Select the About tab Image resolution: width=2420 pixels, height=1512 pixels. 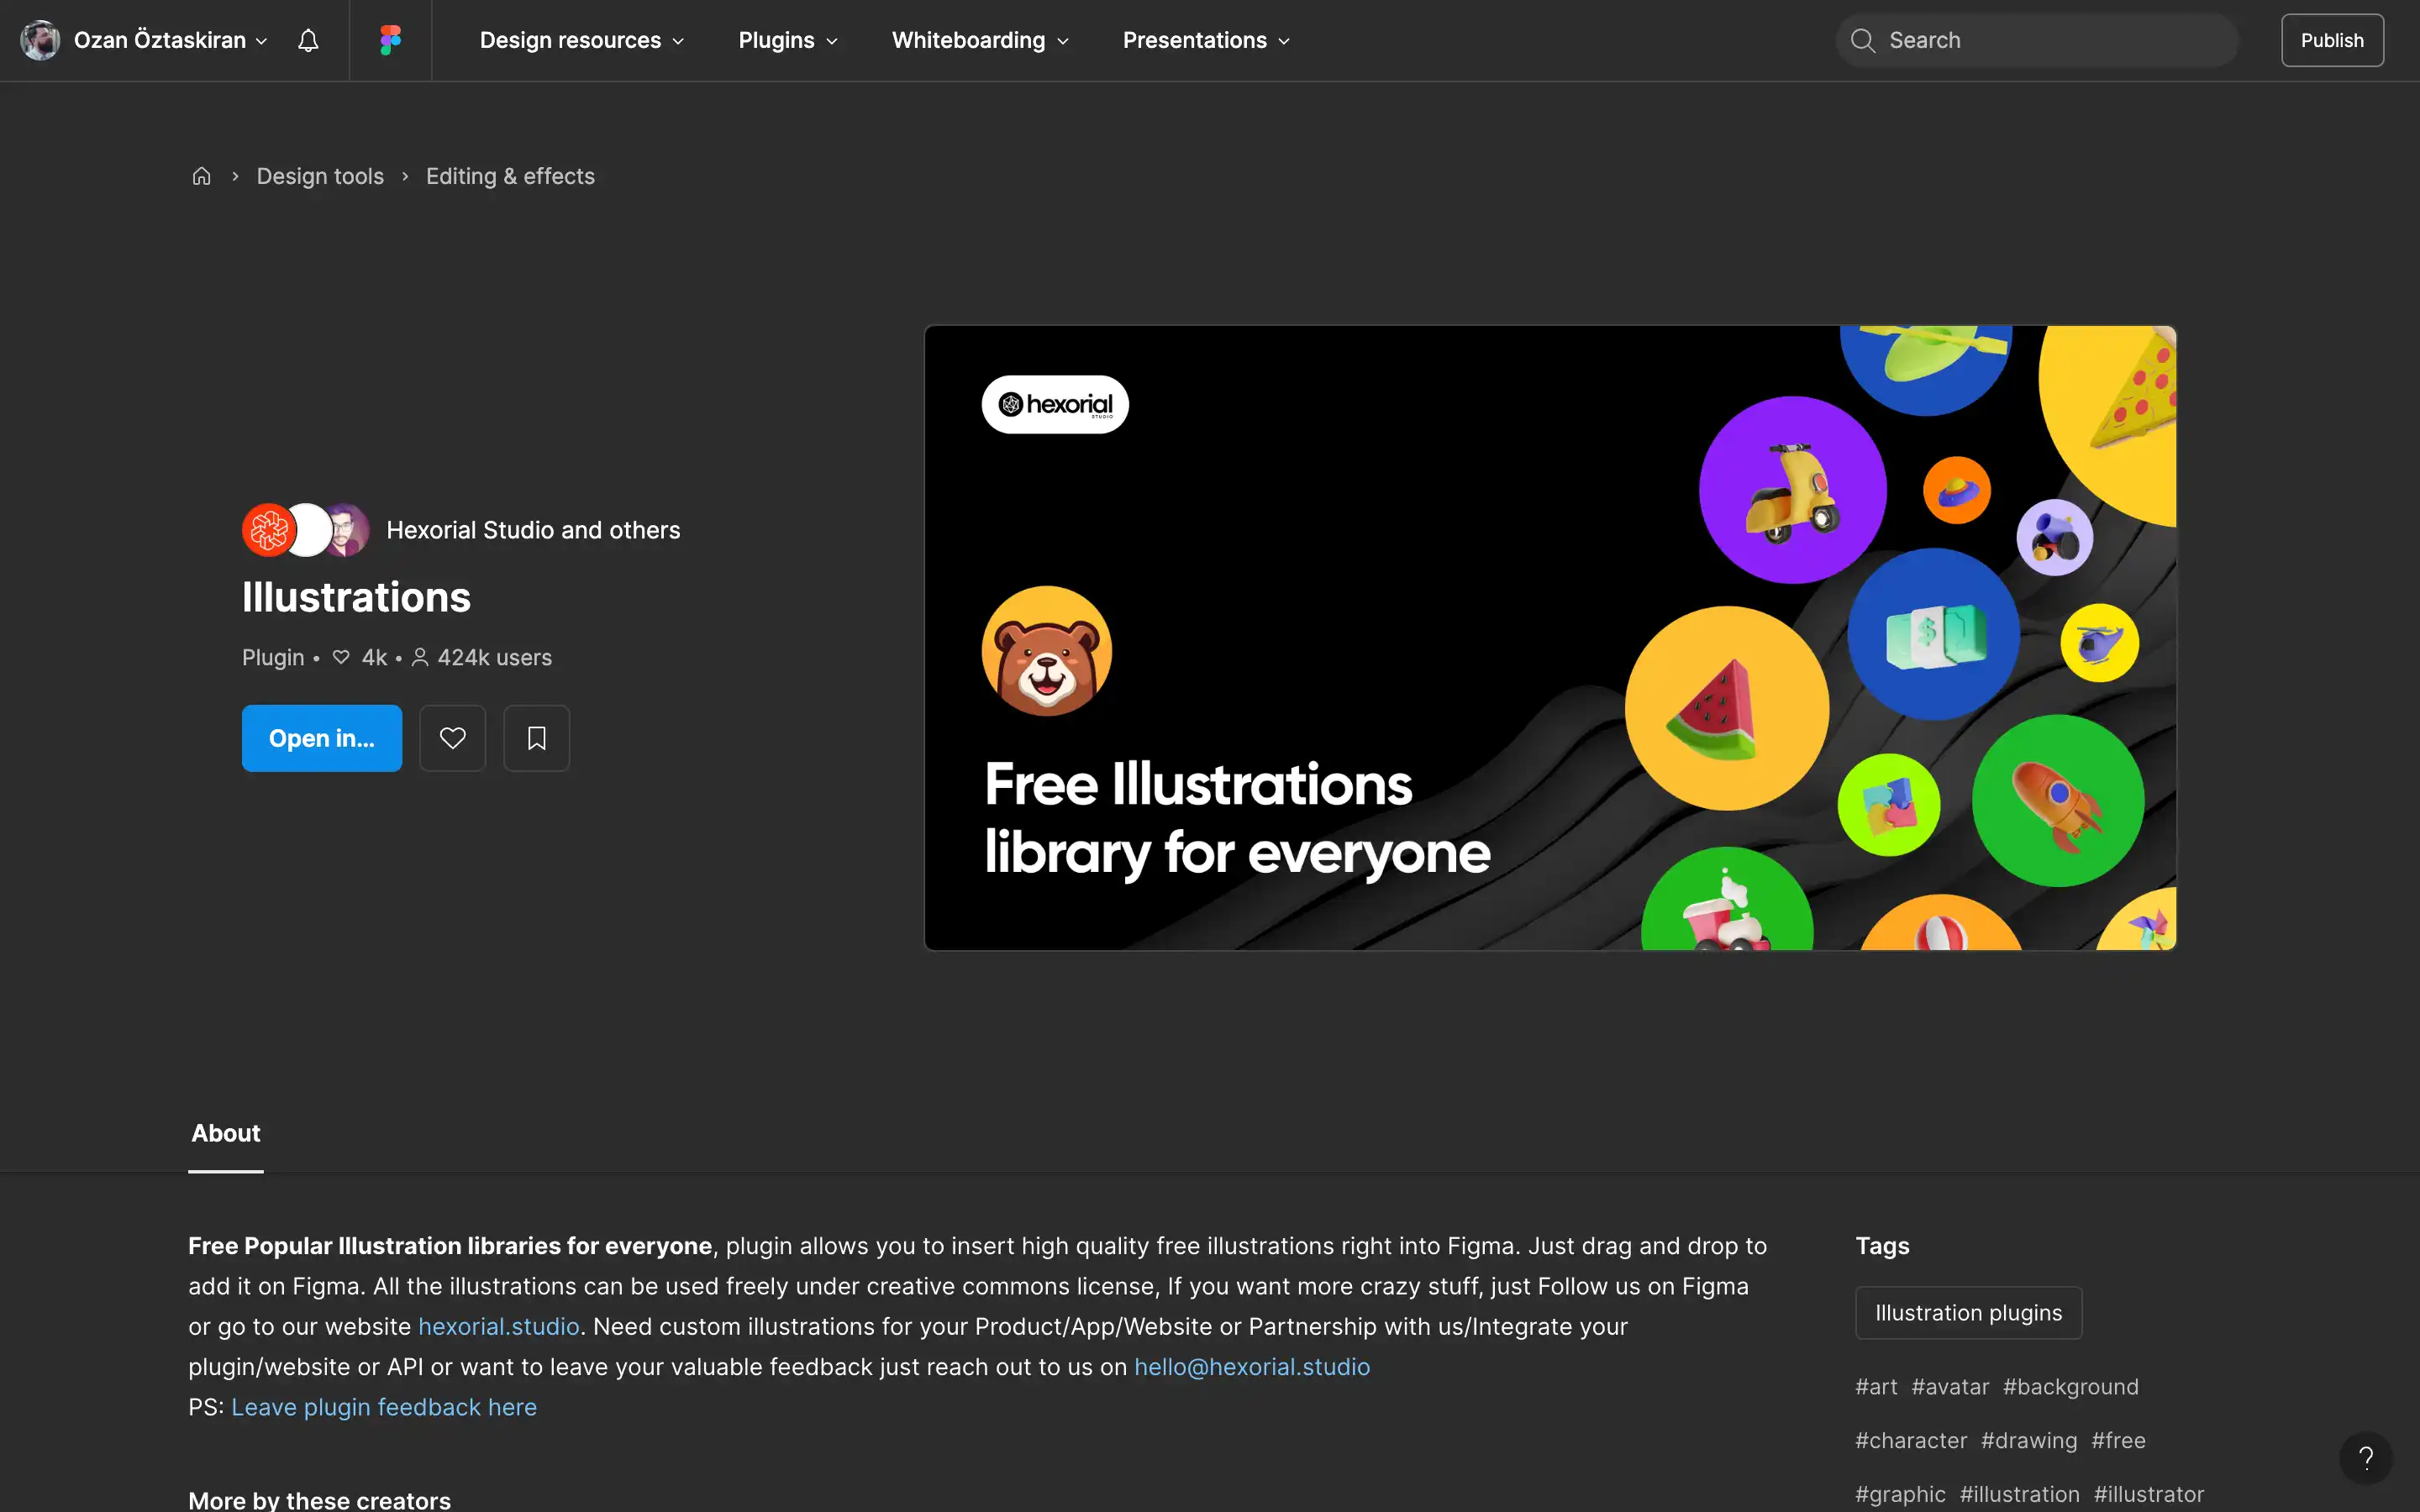[226, 1133]
